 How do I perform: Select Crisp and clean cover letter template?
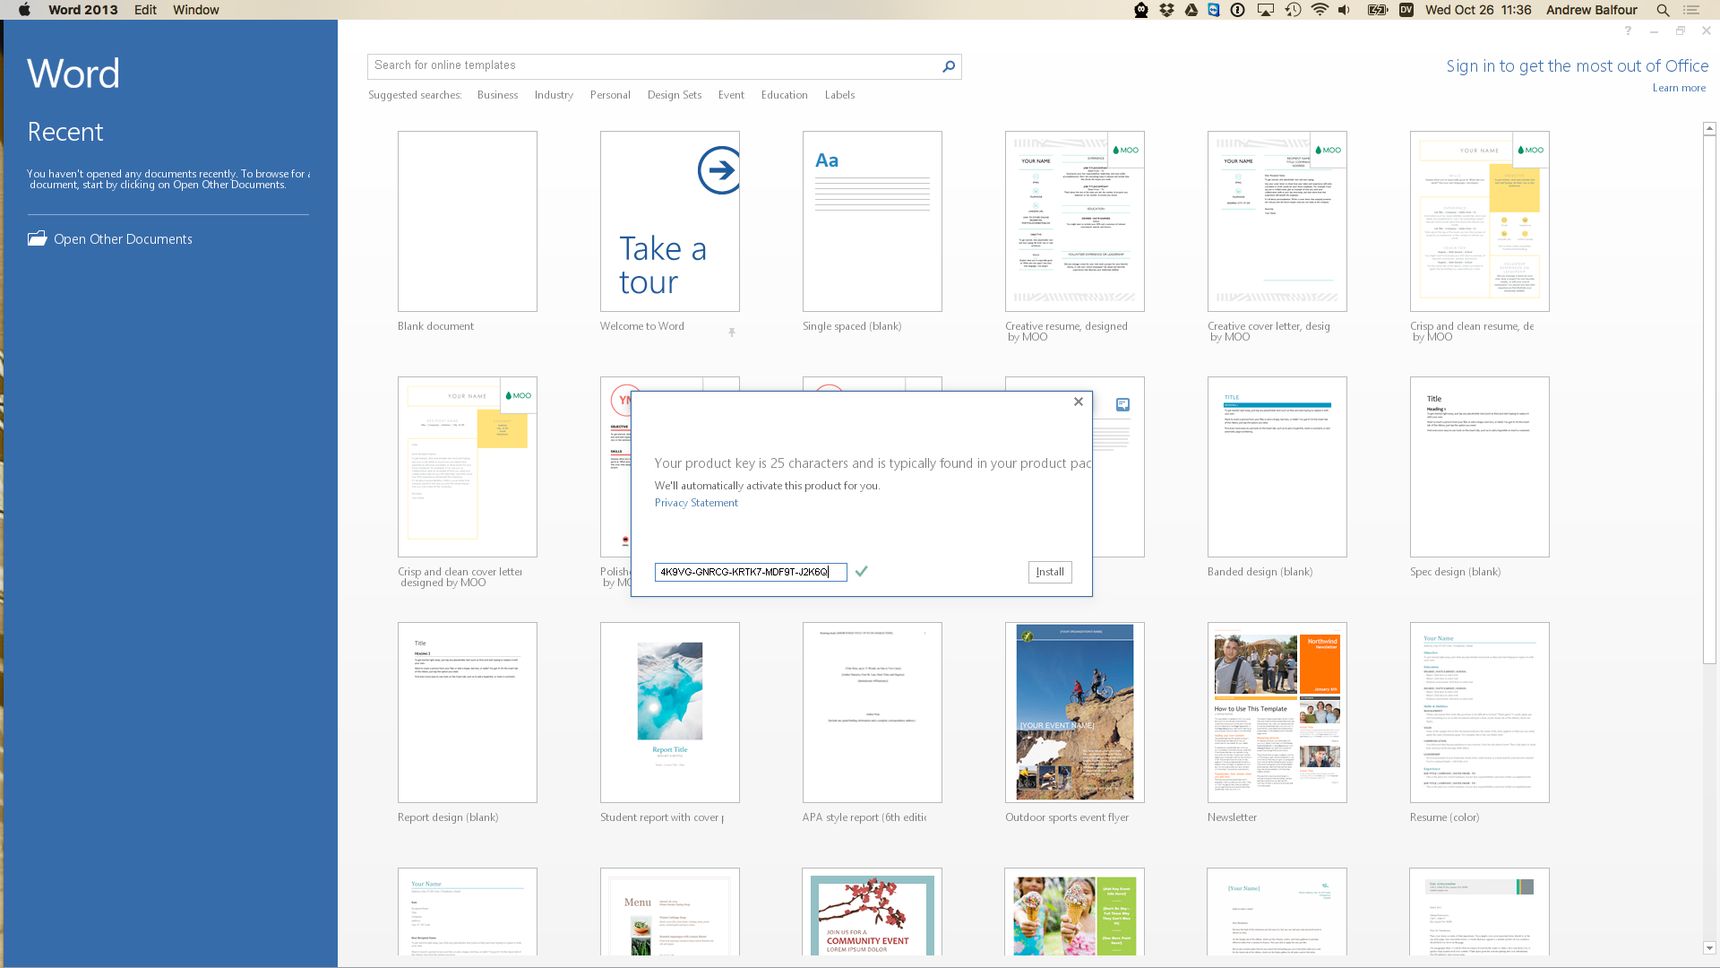[x=467, y=467]
